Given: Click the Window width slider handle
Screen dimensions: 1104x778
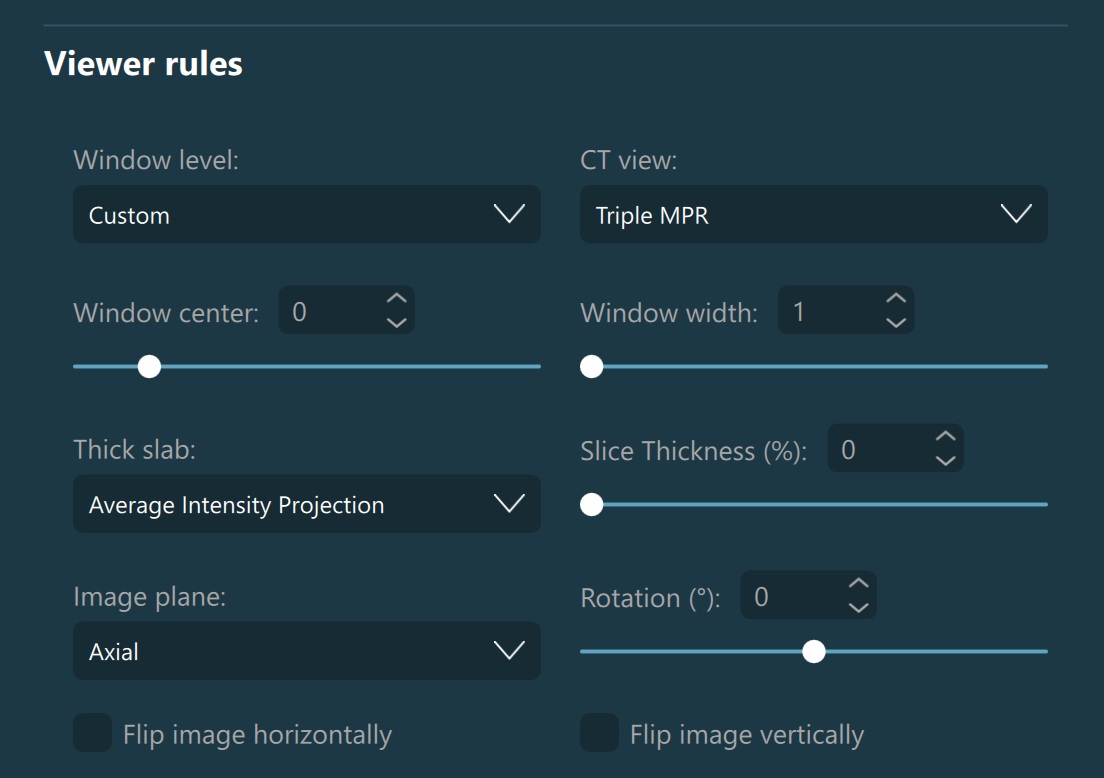Looking at the screenshot, I should click(x=592, y=367).
